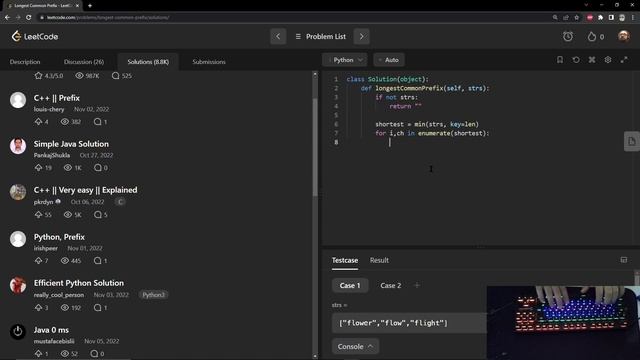This screenshot has width=640, height=360.
Task: Open 'Simple Java Solution' post
Action: (71, 144)
